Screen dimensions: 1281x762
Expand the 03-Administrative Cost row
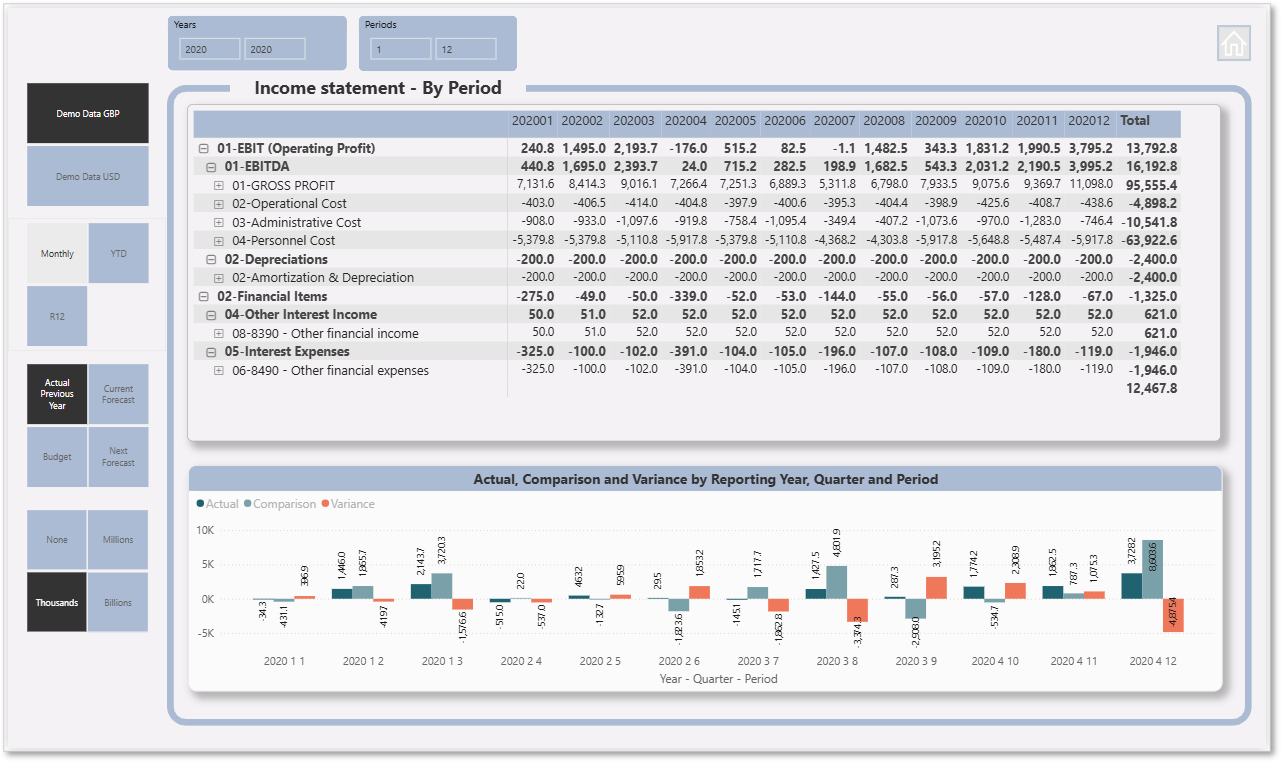coord(219,222)
